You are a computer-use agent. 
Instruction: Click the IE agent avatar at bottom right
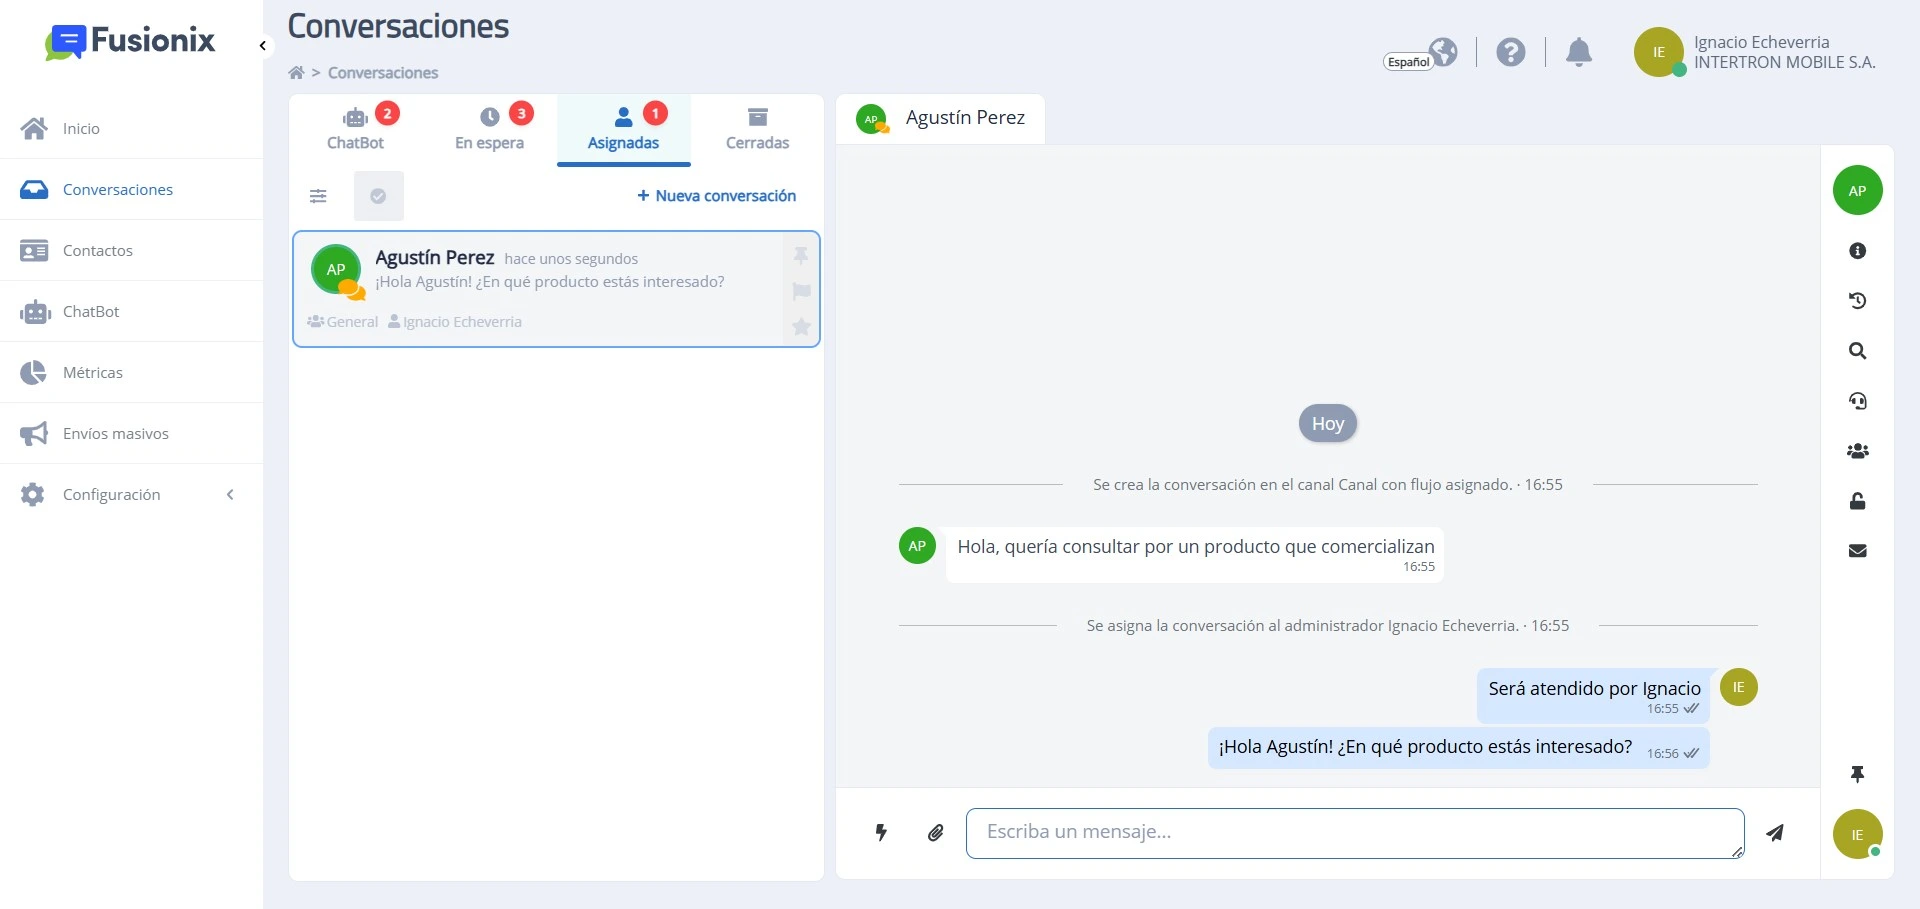[1858, 834]
